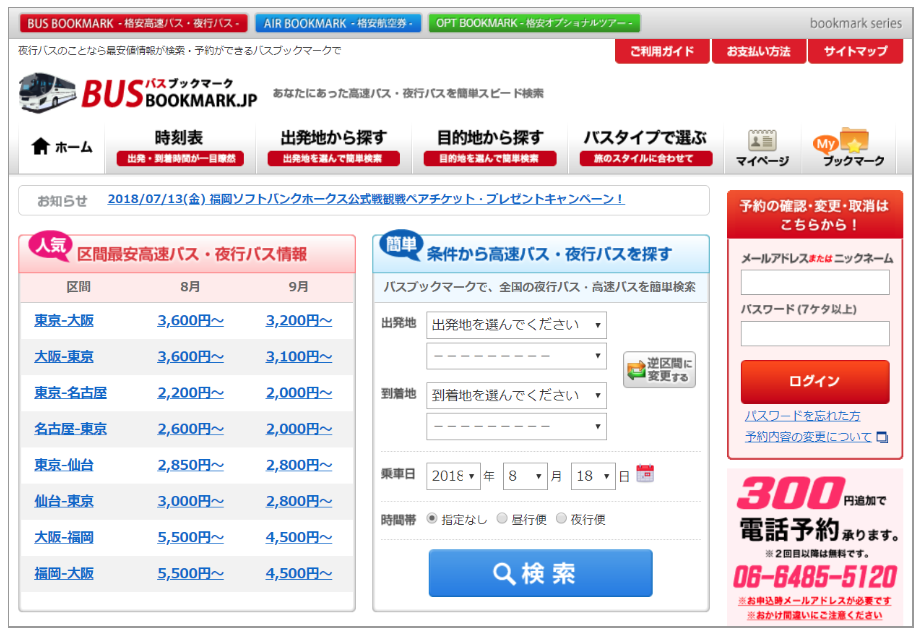921x632 pixels.
Task: Open the calendar icon next to 乗車日
Action: [645, 473]
